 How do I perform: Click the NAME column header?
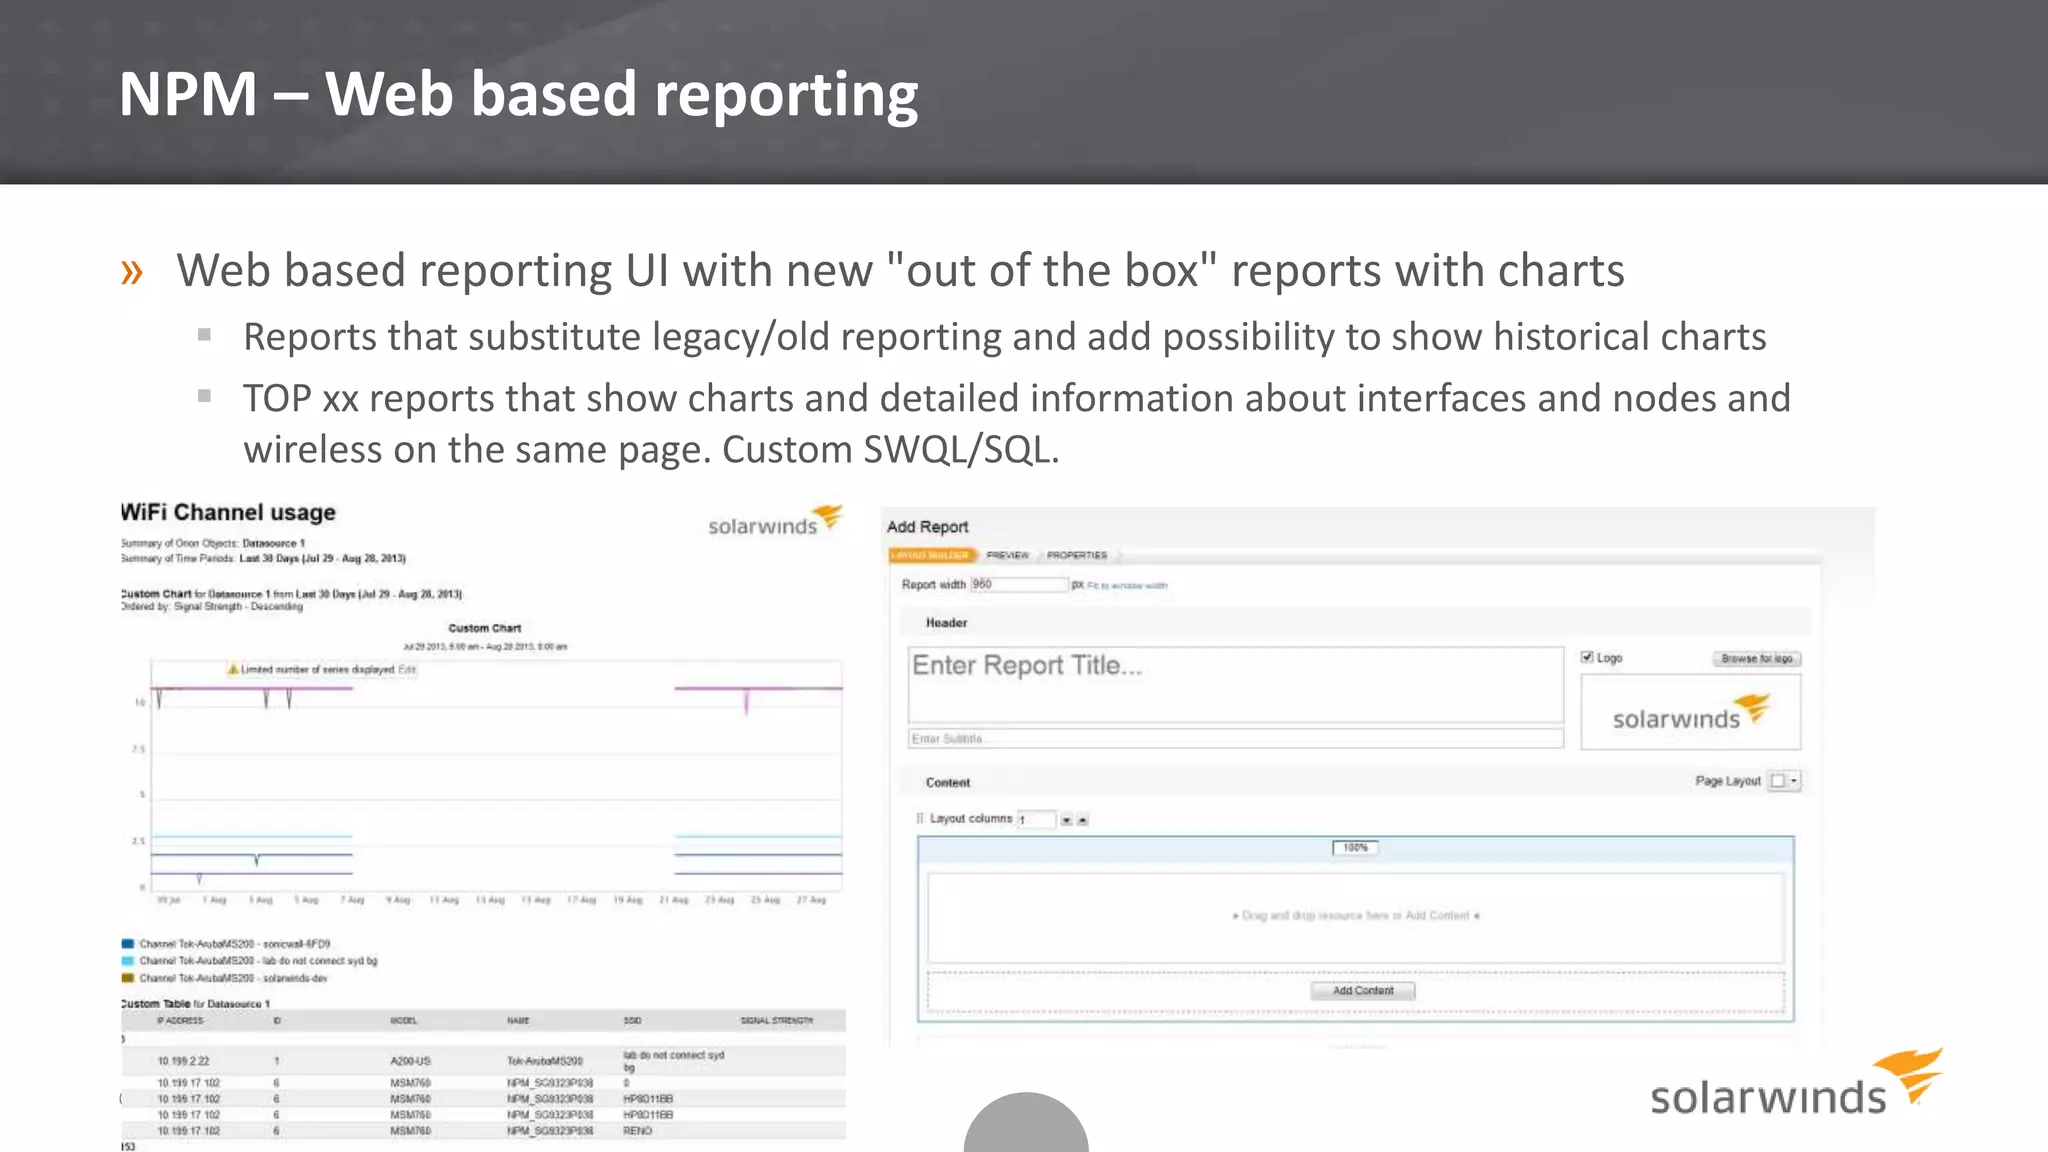[518, 1020]
